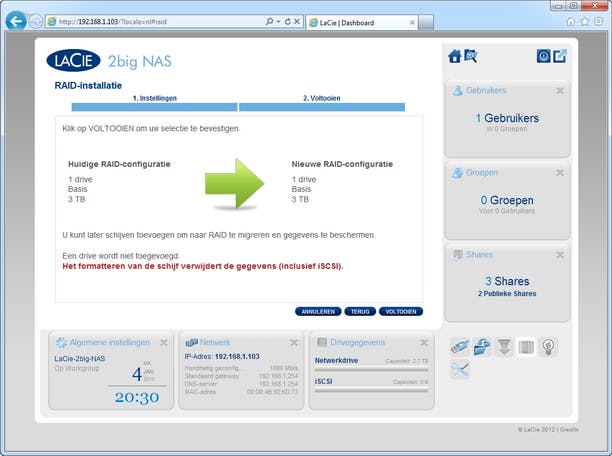Viewport: 612px width, 456px height.
Task: Select the LaCie | Dashboard browser tab
Action: click(x=361, y=23)
